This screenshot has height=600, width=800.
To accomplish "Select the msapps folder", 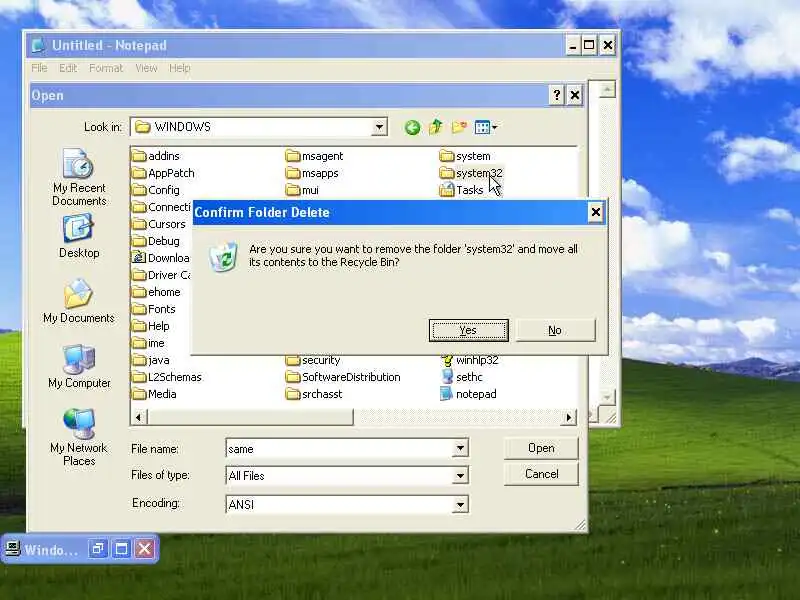I will [x=312, y=173].
